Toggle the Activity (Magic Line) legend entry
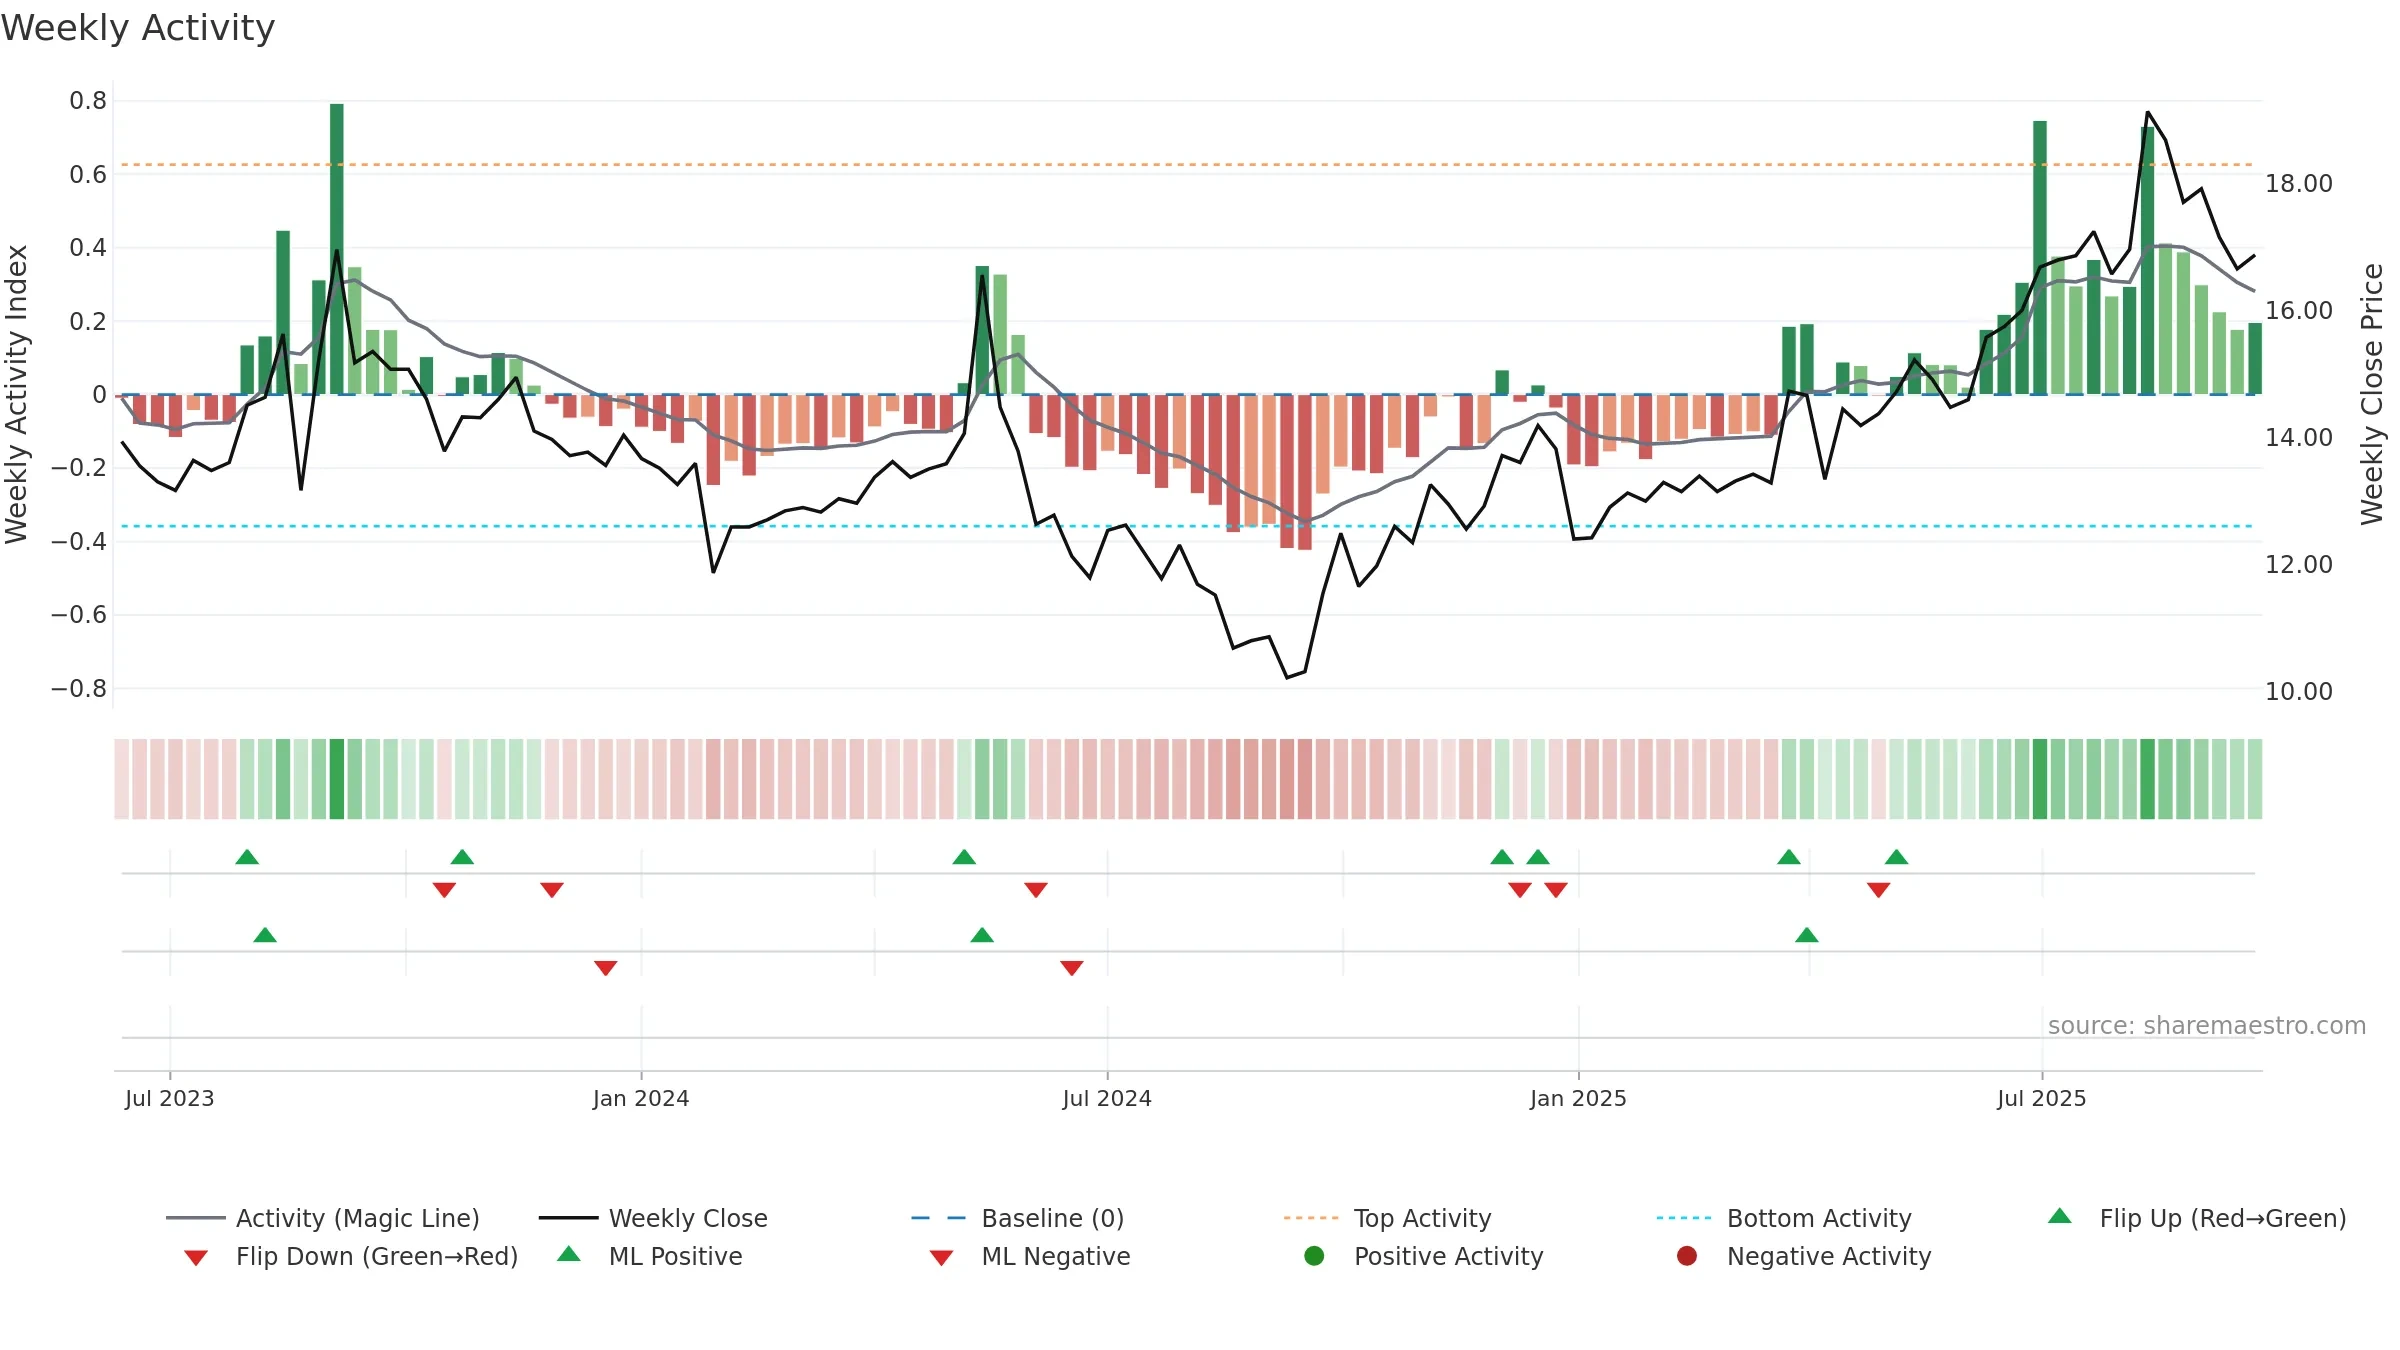2400x1350 pixels. (x=323, y=1218)
